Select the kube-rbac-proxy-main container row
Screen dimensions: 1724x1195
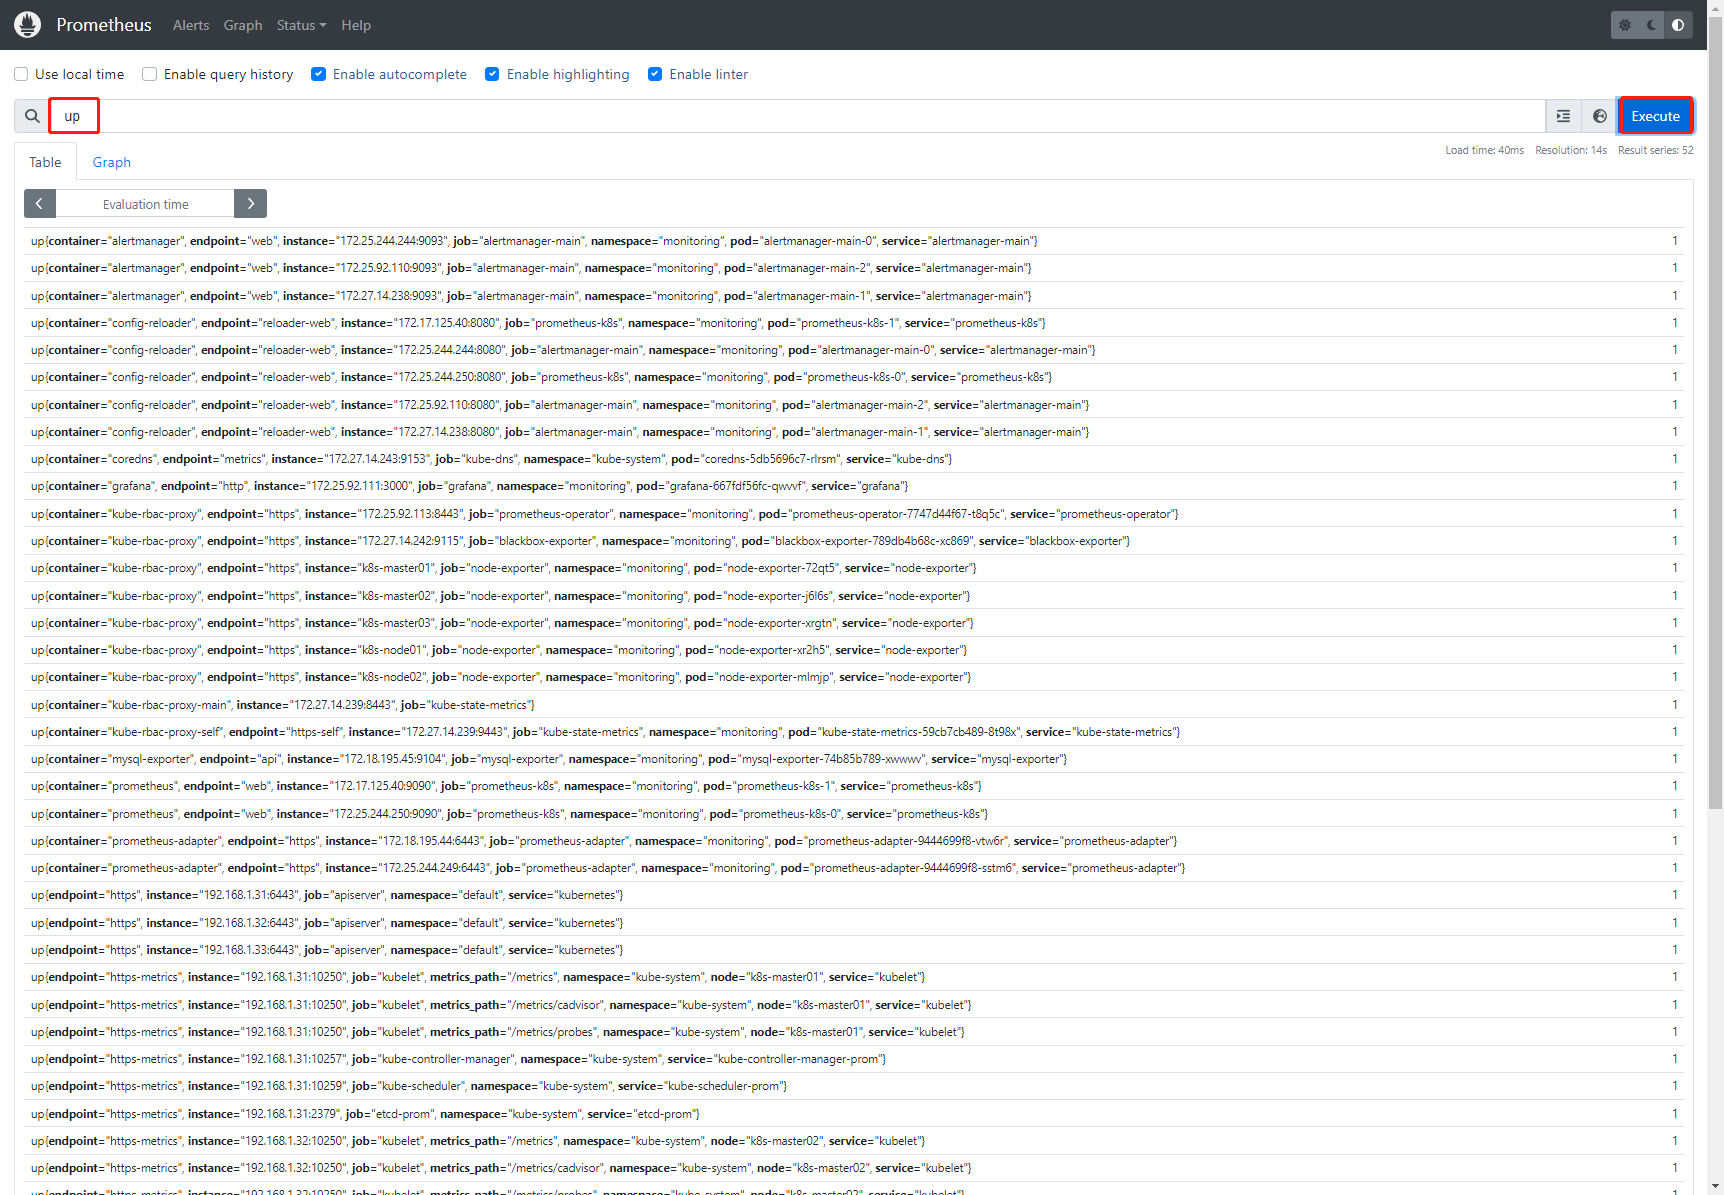pos(854,705)
